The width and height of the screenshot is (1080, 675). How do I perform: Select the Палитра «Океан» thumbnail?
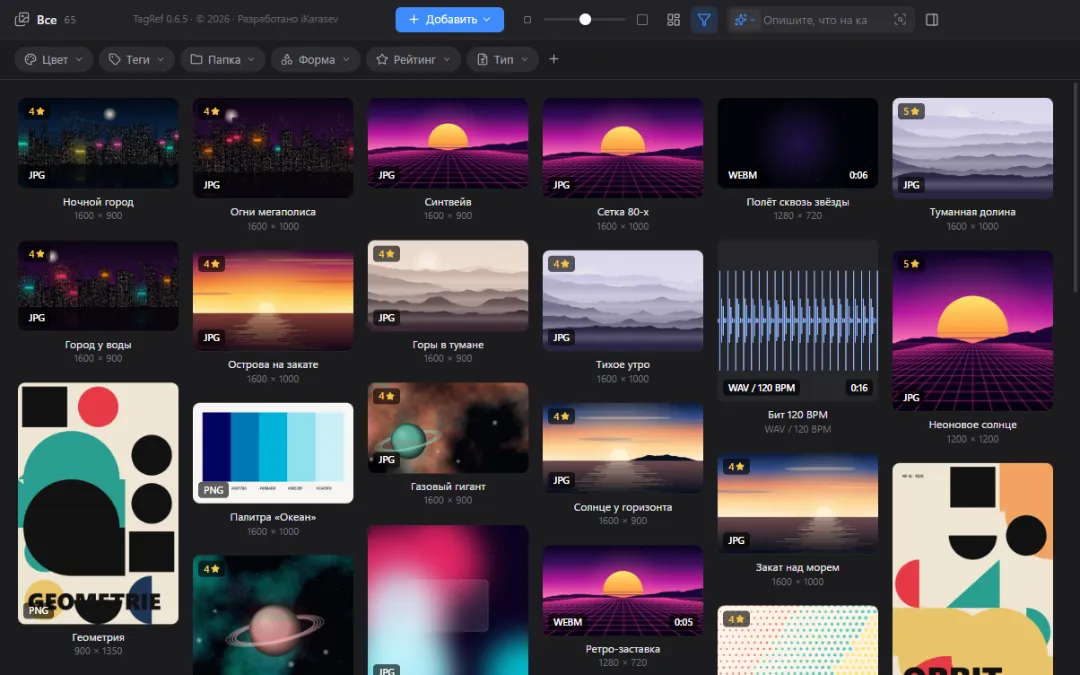[273, 453]
